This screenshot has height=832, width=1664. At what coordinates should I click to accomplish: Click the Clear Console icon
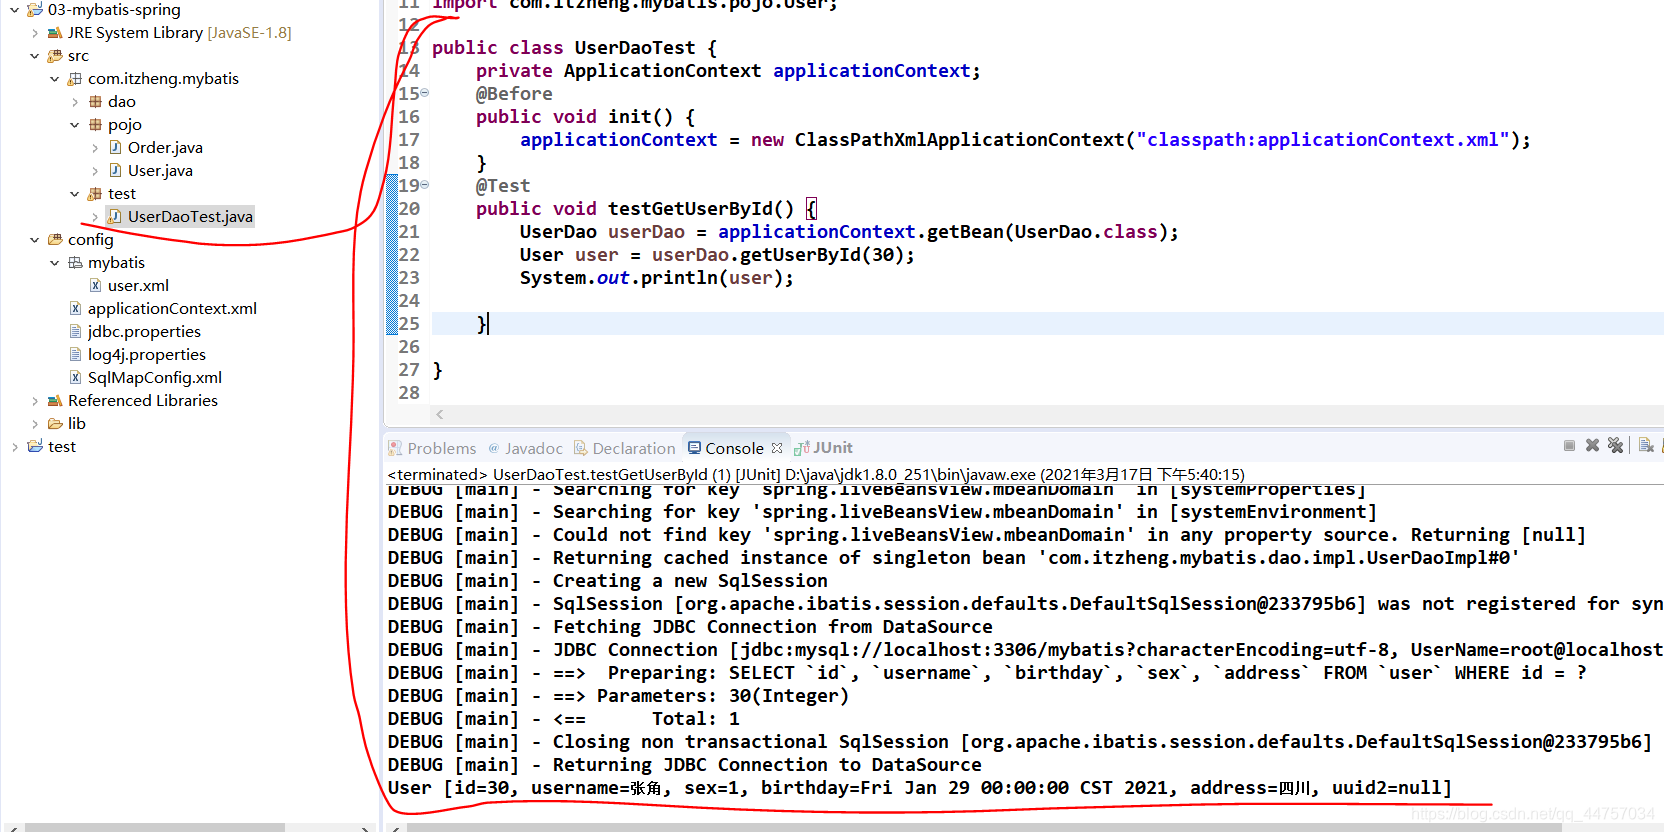(1646, 446)
